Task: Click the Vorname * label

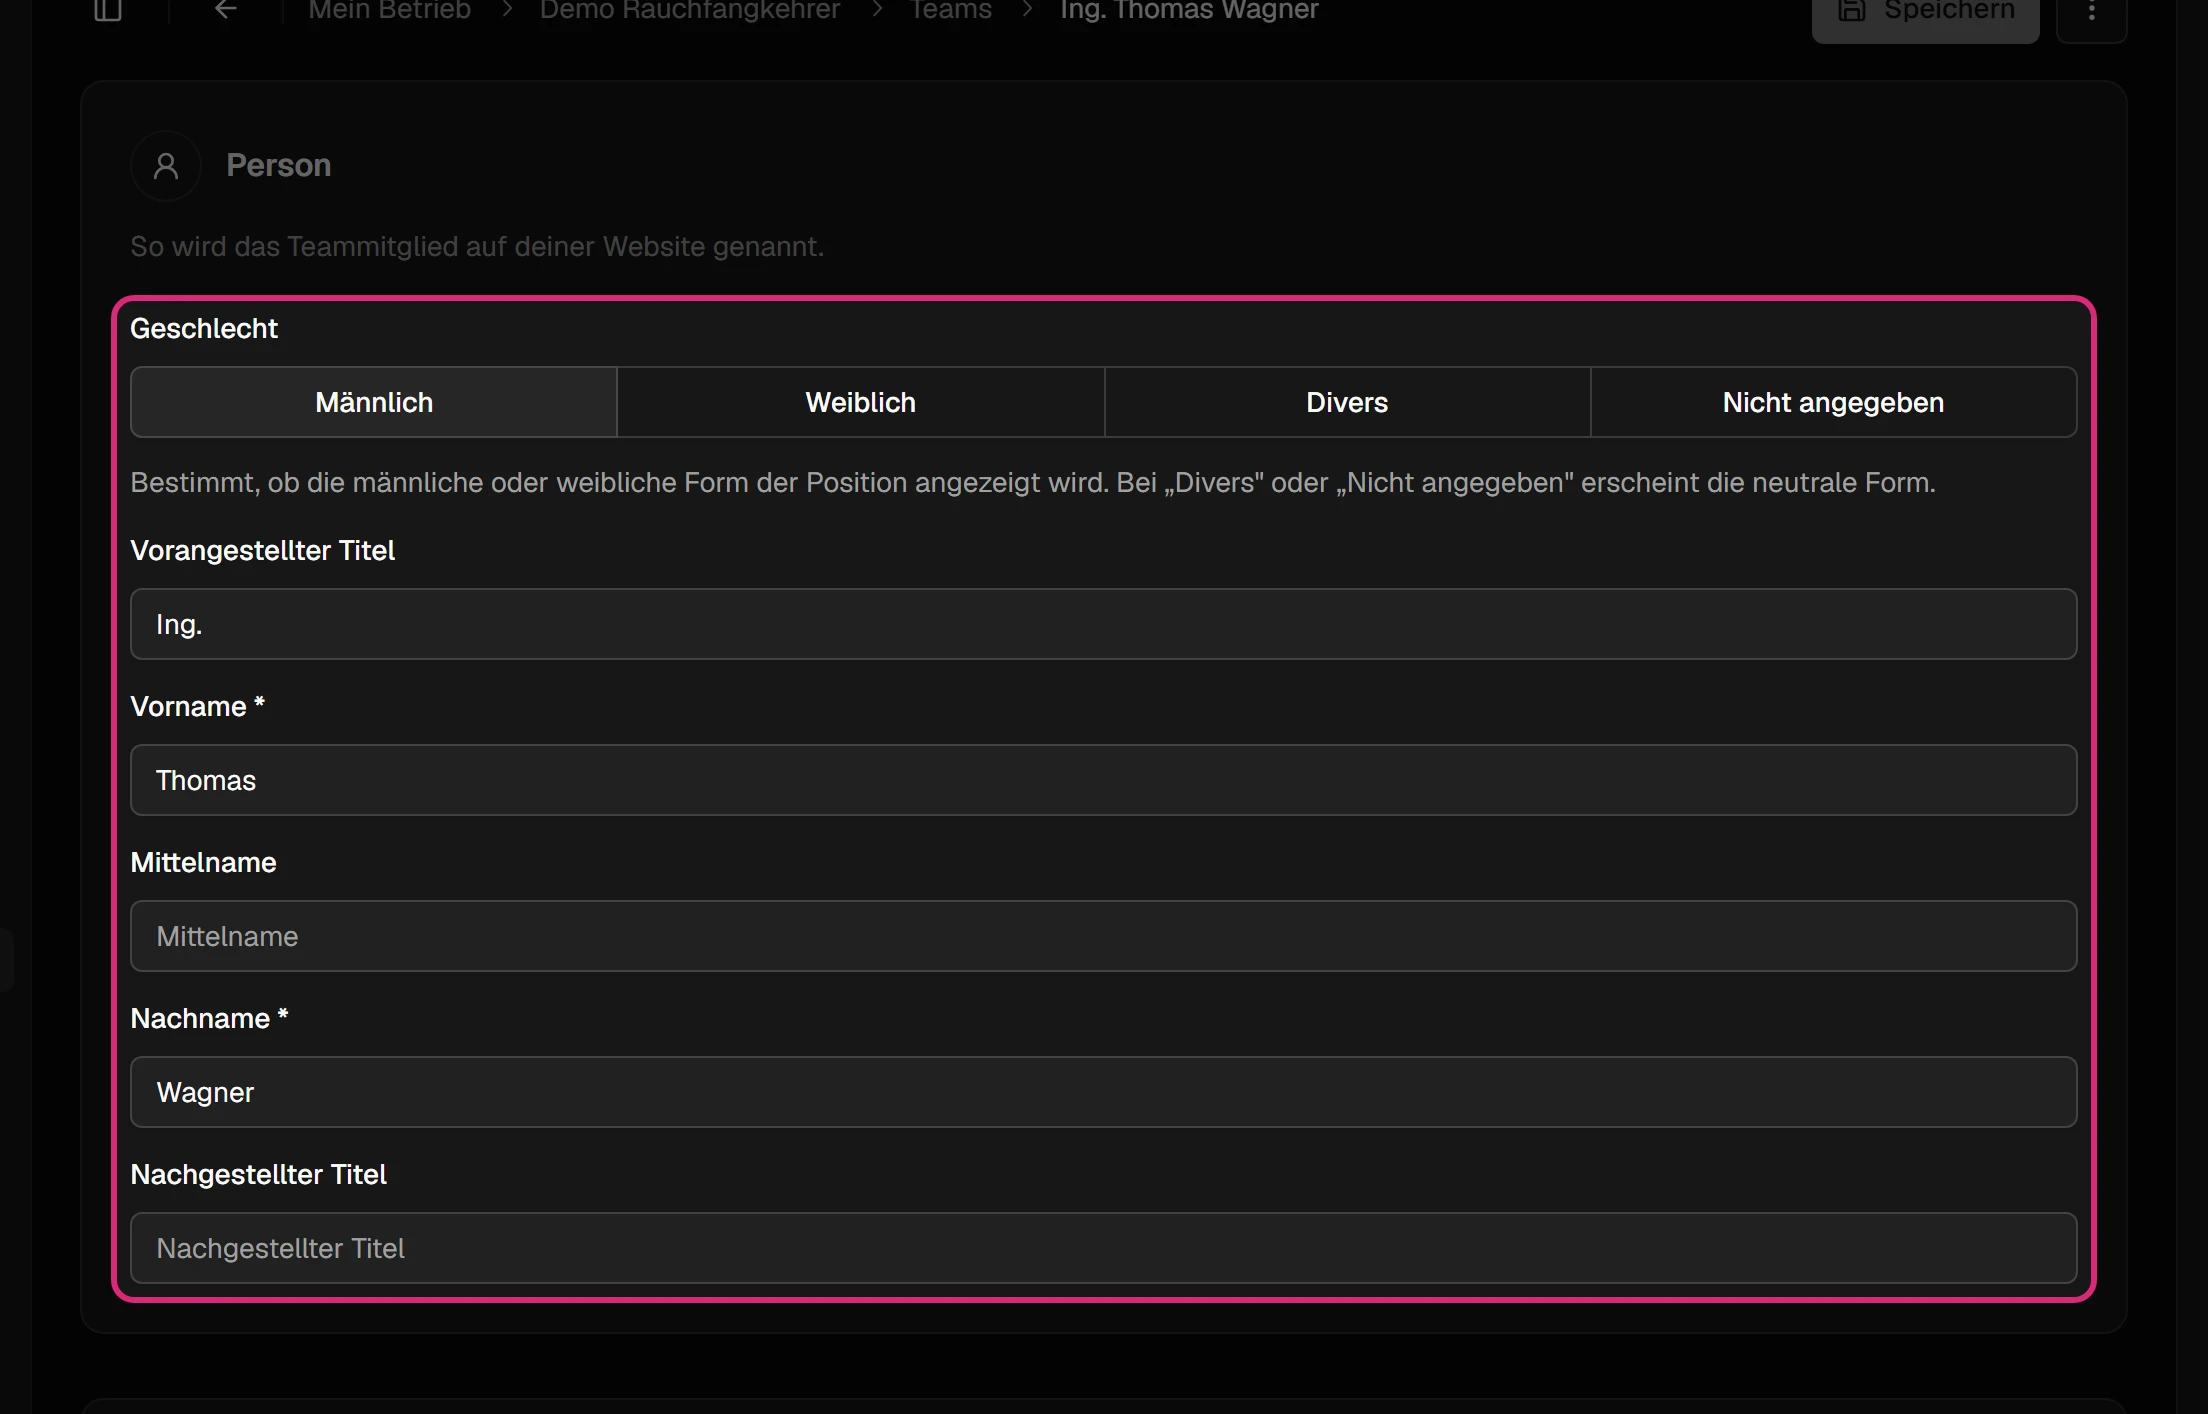Action: pos(197,706)
